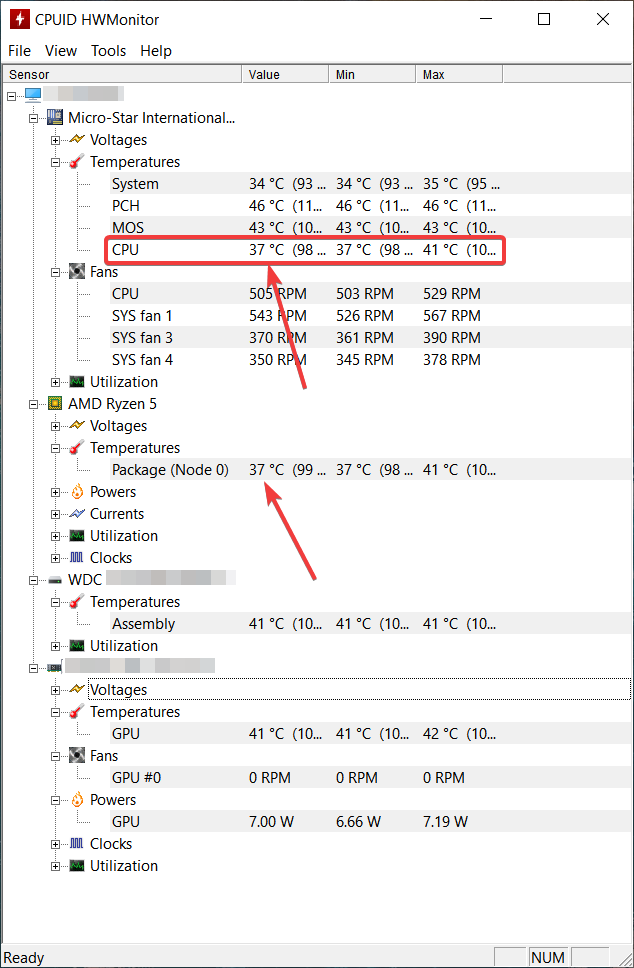This screenshot has height=968, width=634.
Task: Expand Clocks under AMD Ryzen 5
Action: (56, 558)
